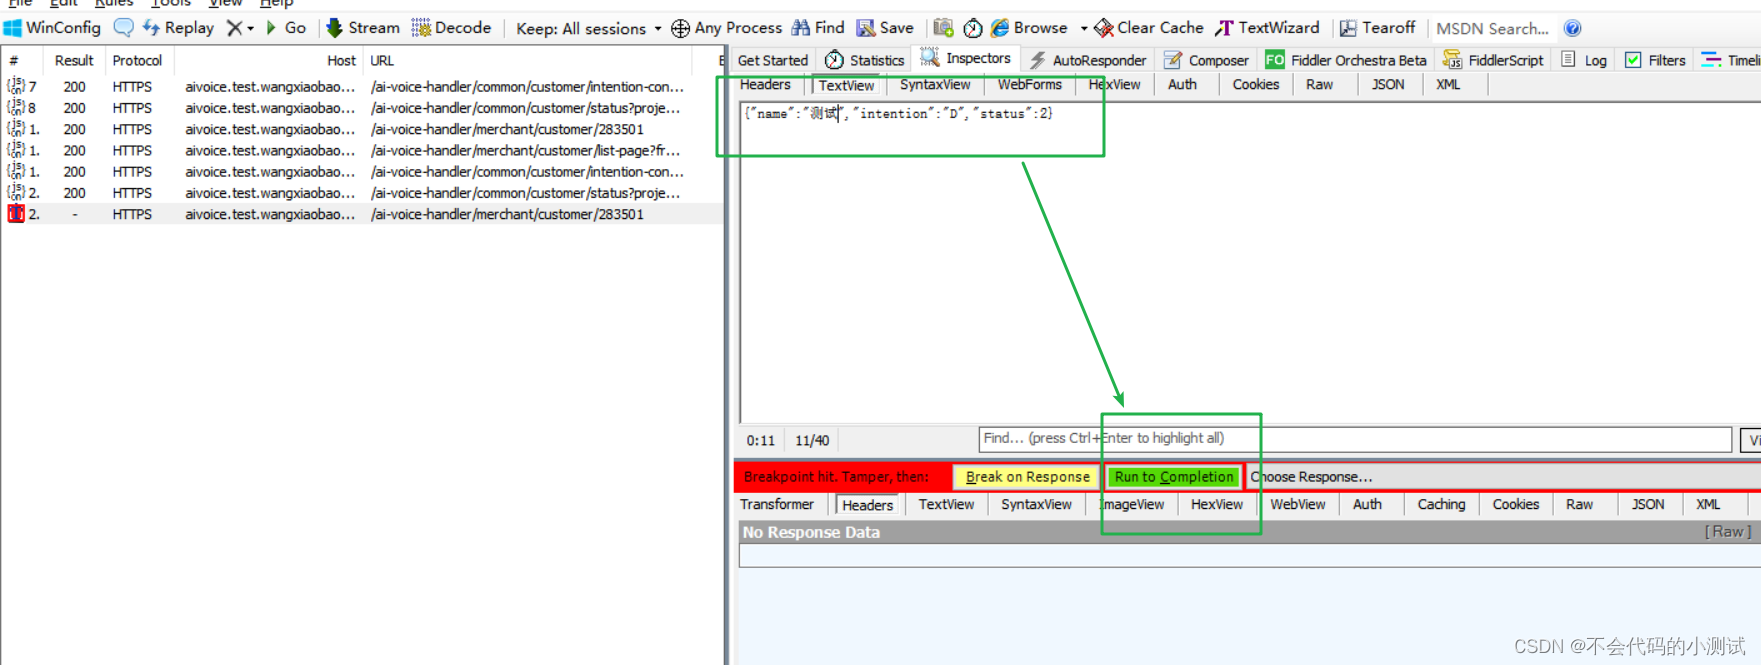Click the timer clock icon
The height and width of the screenshot is (665, 1761).
(972, 28)
